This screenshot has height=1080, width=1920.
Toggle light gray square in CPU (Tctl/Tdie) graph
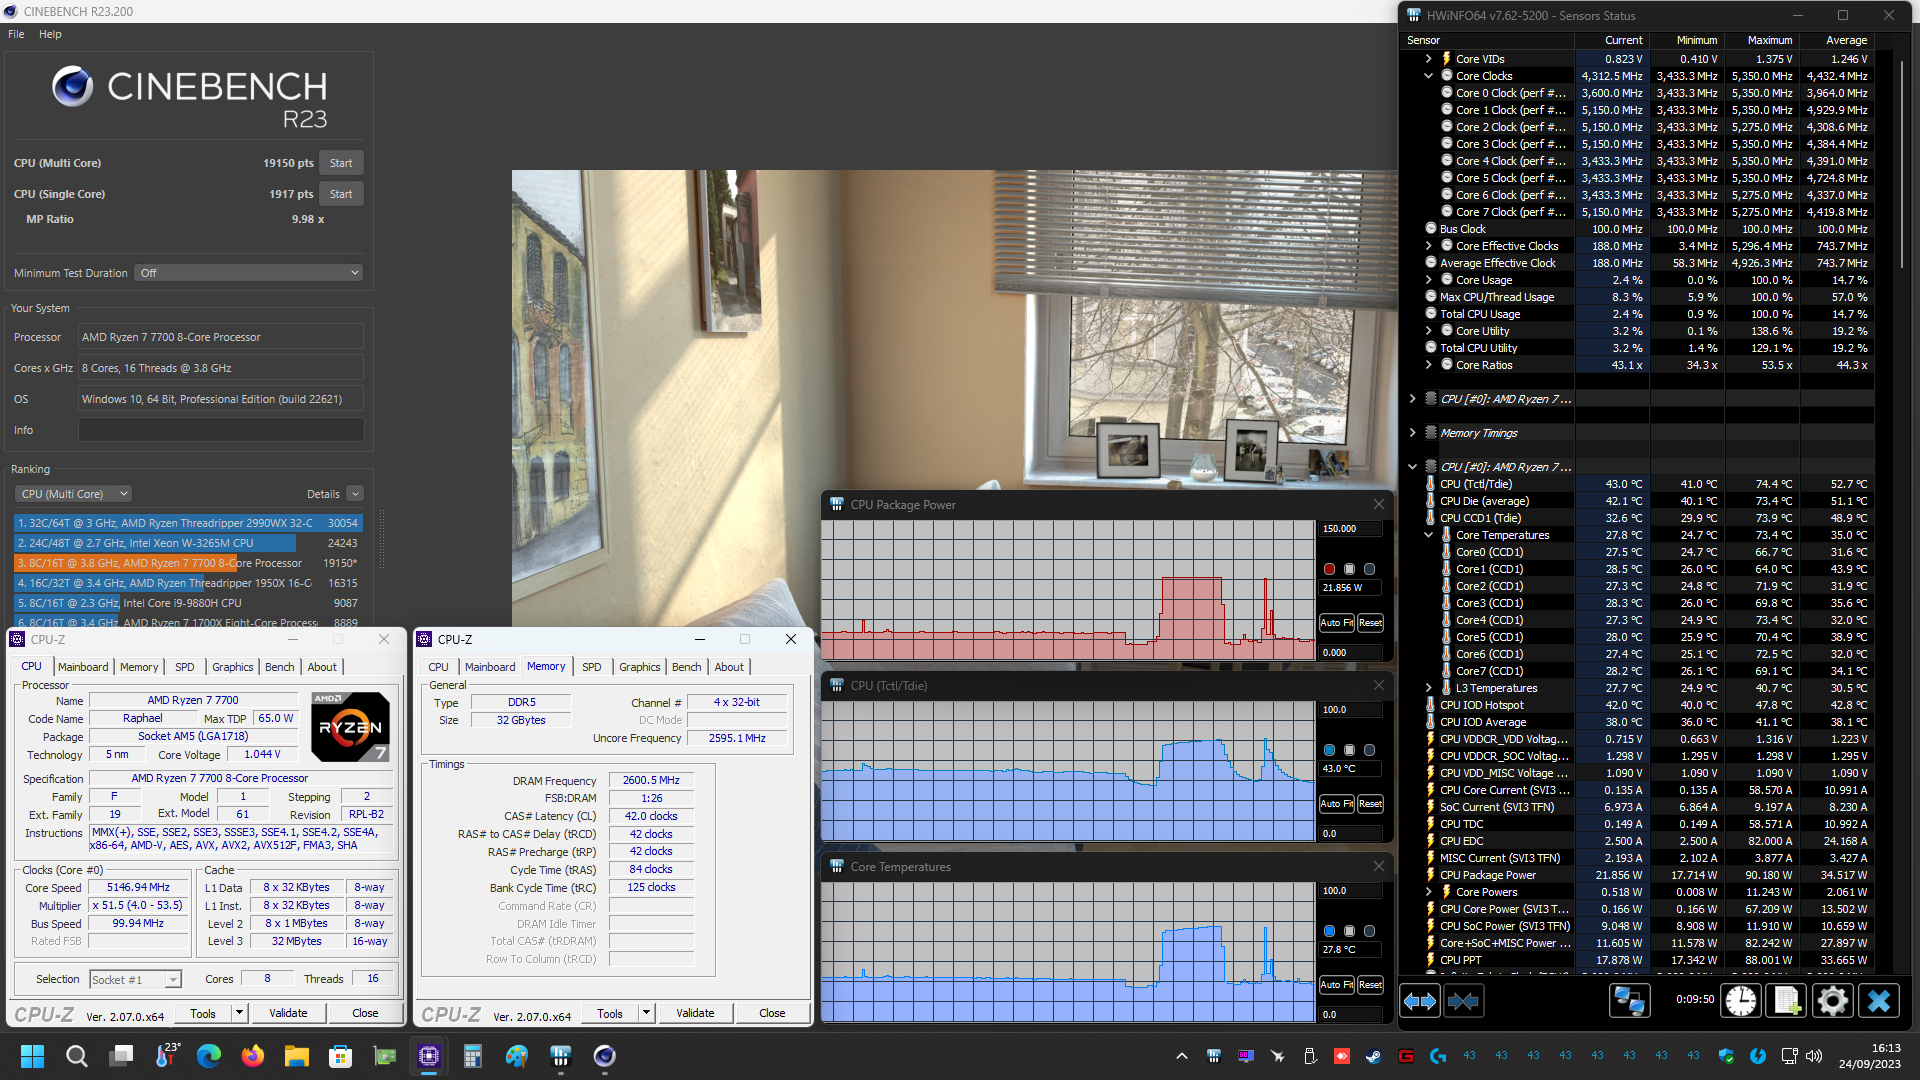click(1350, 751)
